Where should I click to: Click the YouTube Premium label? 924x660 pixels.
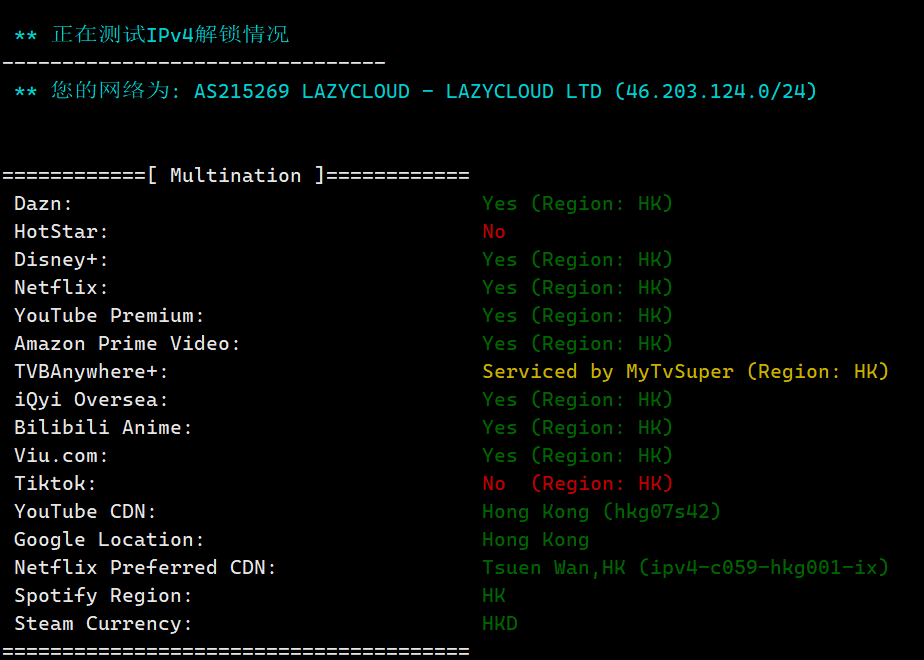click(109, 316)
